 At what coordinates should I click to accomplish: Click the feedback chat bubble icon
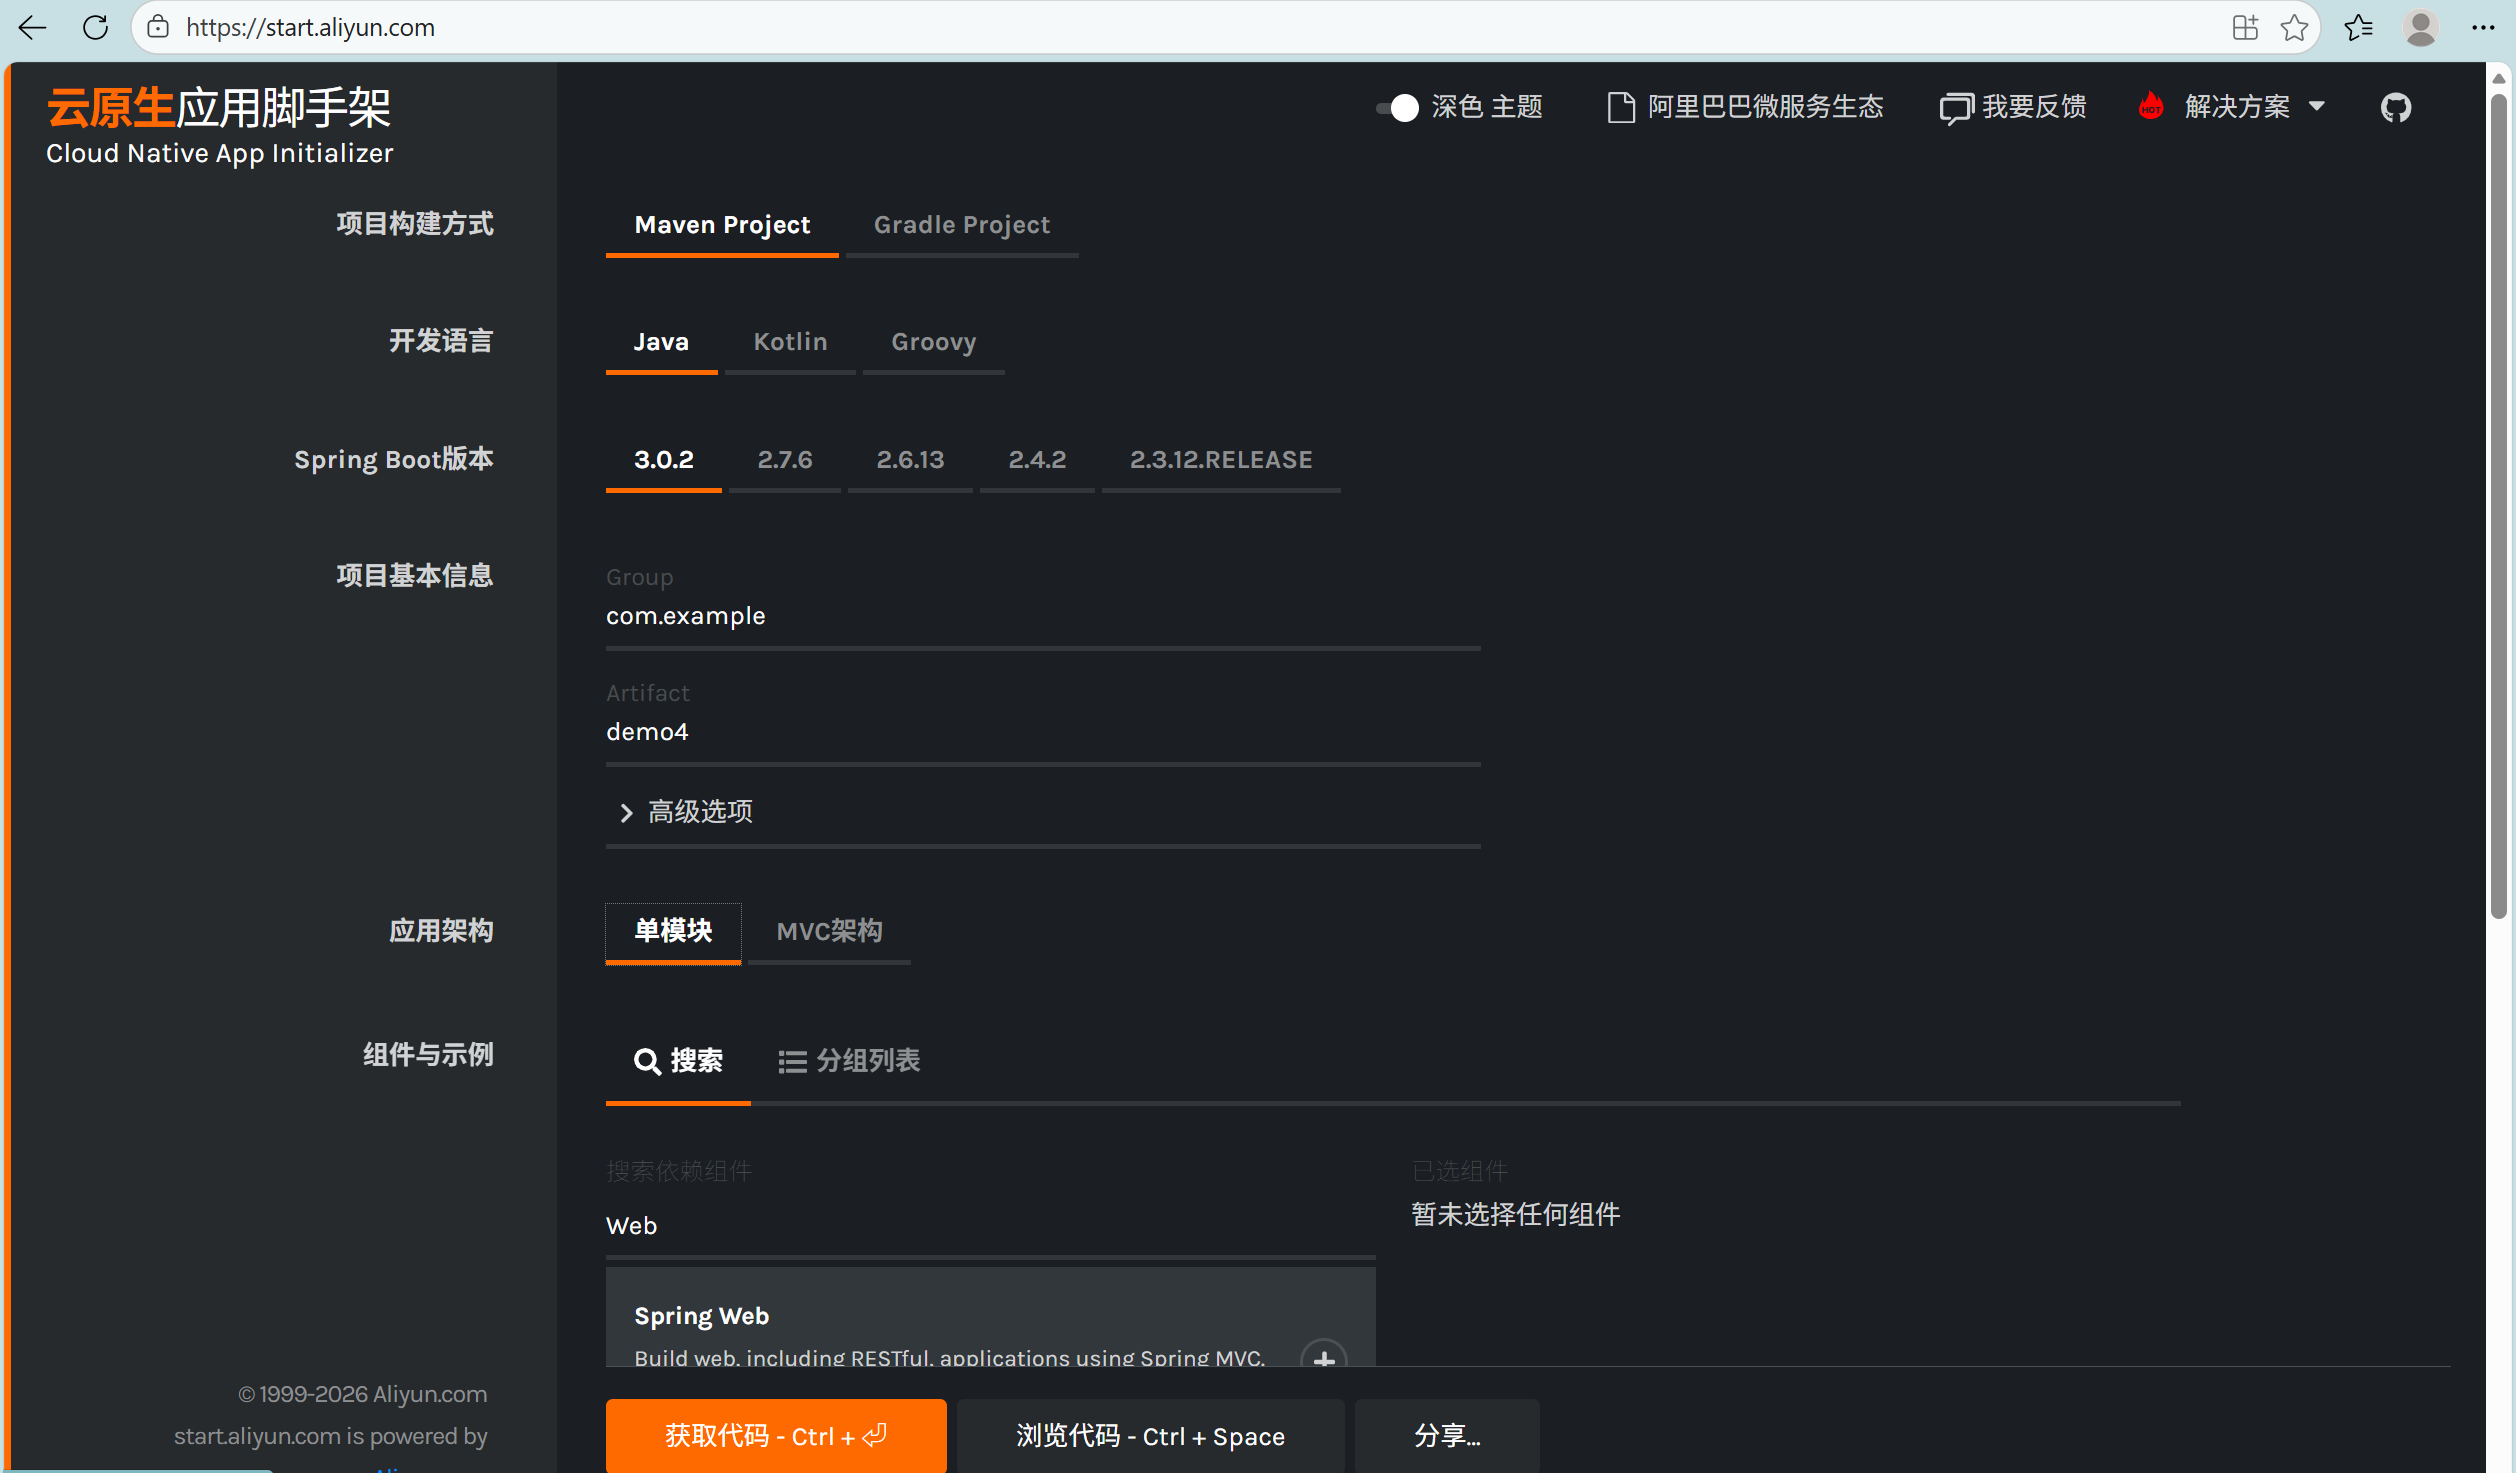1955,108
